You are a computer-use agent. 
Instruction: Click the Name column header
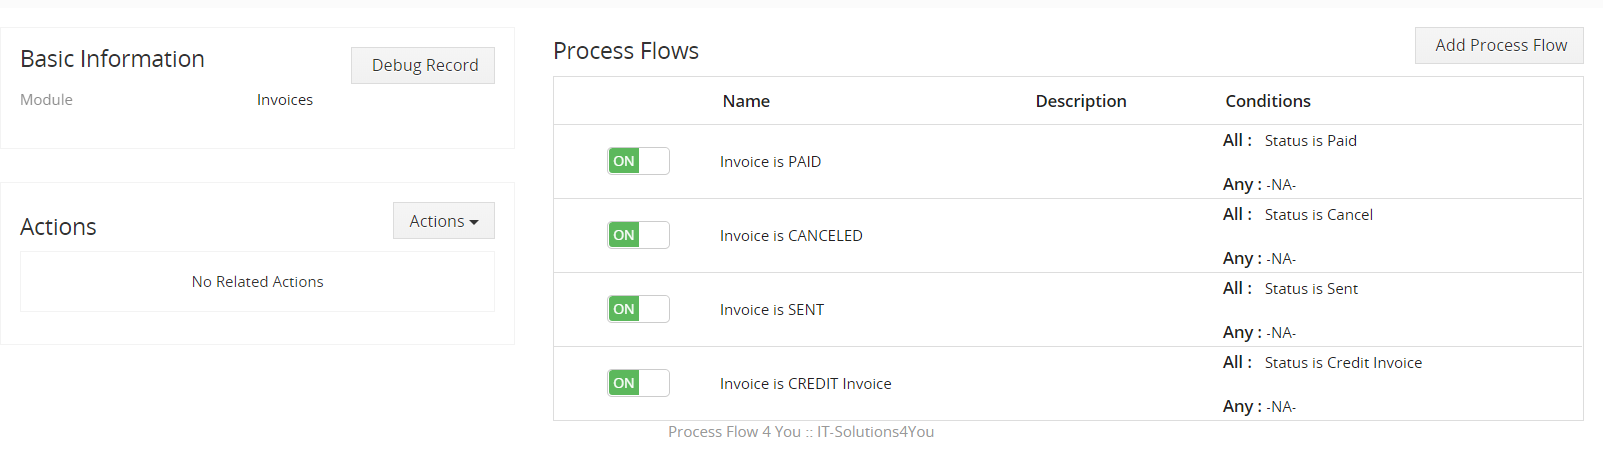[x=746, y=101]
